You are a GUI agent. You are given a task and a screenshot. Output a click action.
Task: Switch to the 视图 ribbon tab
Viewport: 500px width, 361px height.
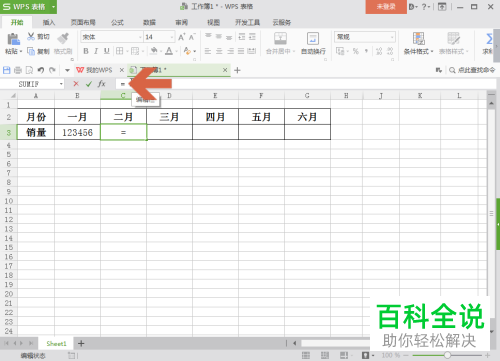(213, 22)
